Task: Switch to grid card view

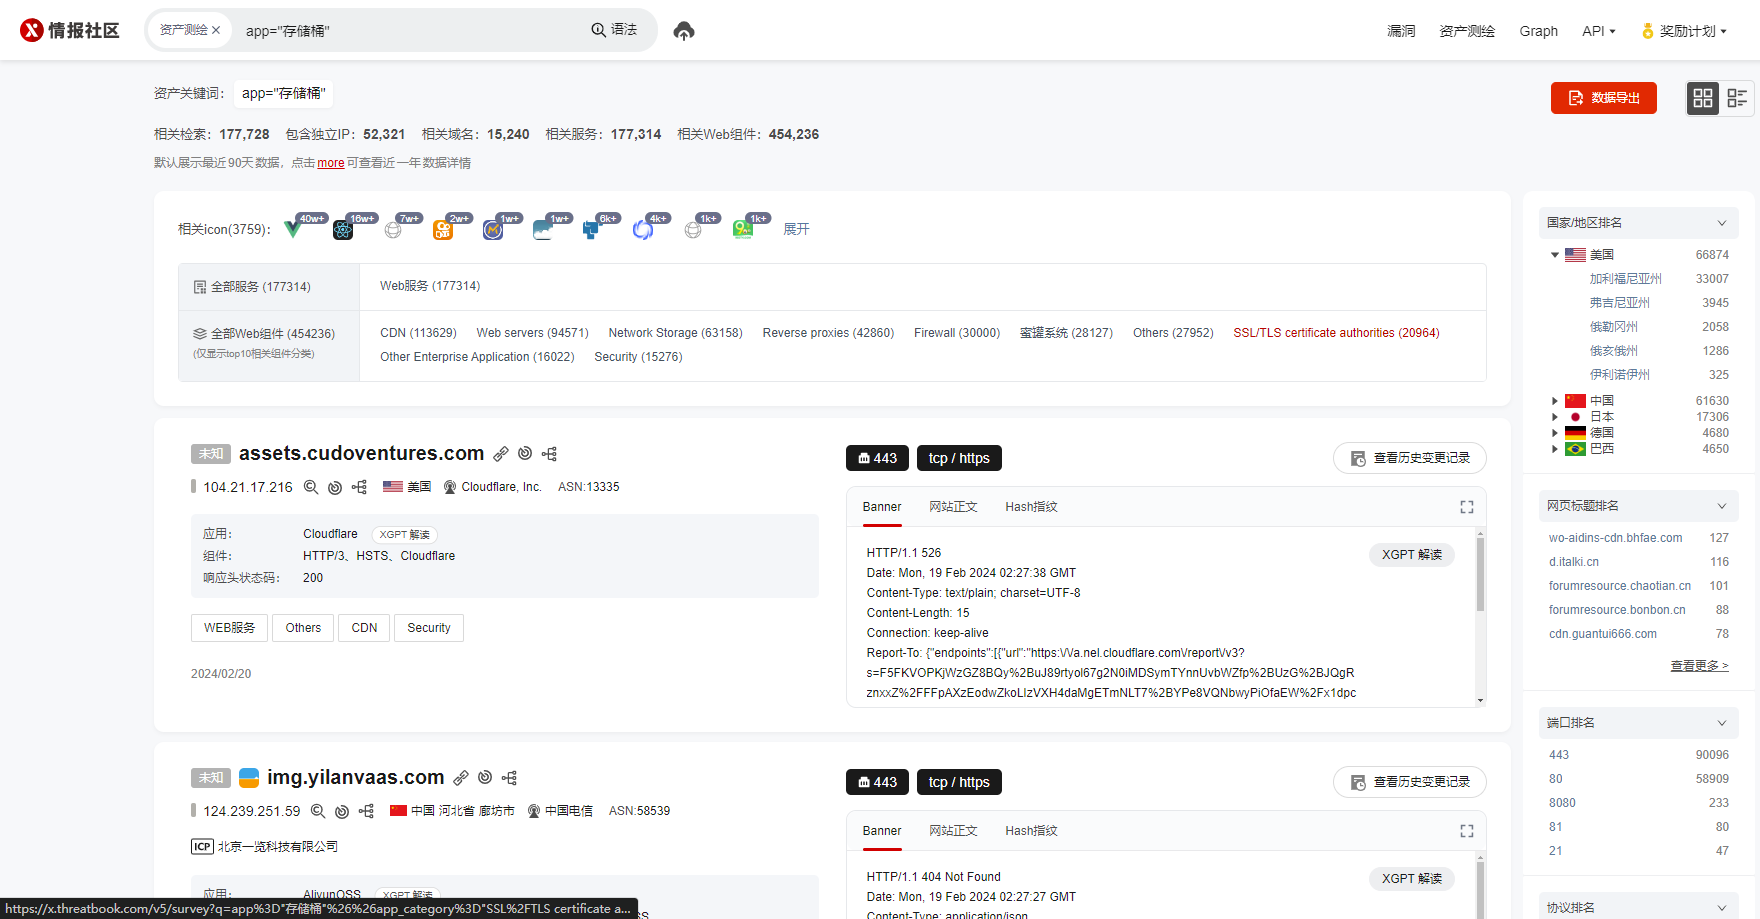Action: [1703, 98]
